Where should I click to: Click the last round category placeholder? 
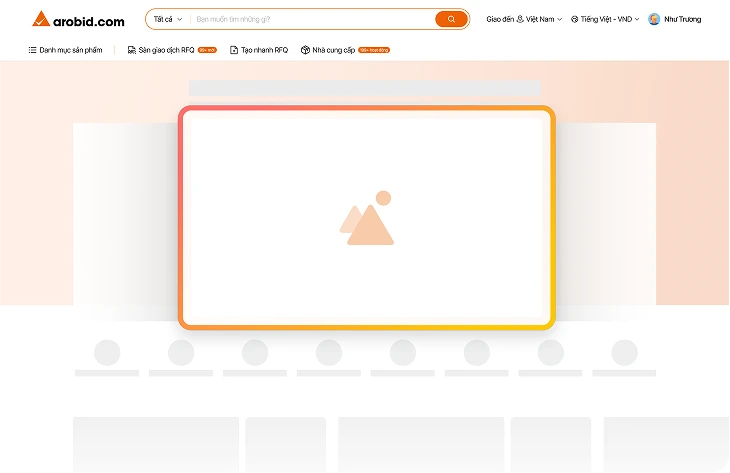(624, 352)
